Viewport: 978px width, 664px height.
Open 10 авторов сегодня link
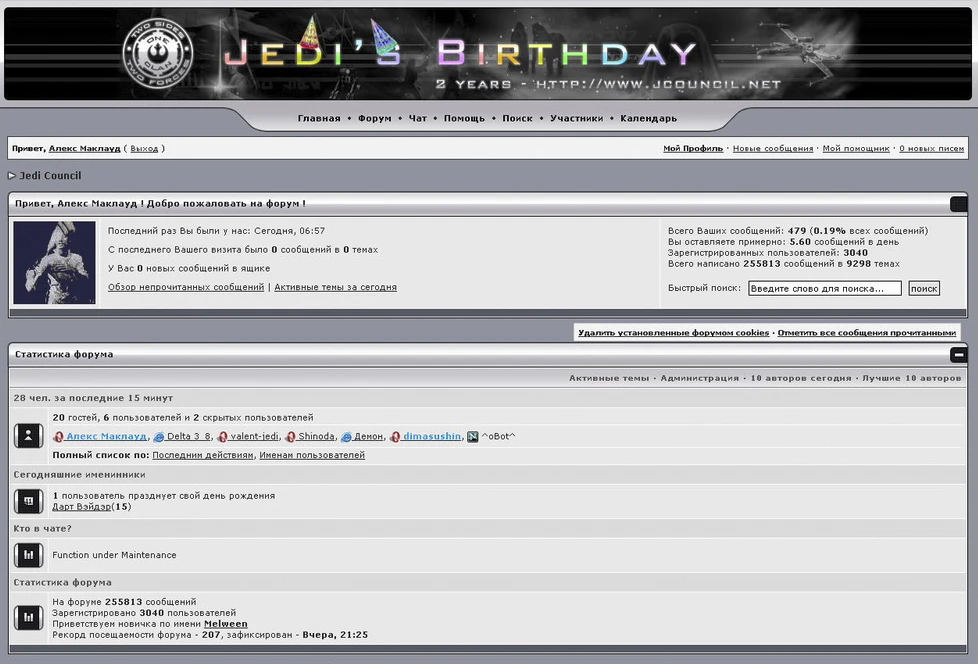(800, 378)
